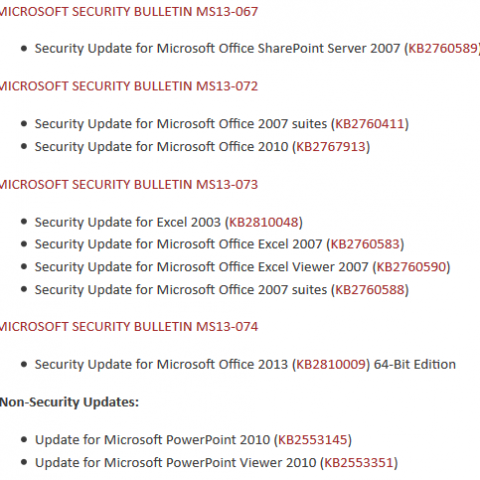Click the KB2810009 Office 2013 link

pos(331,364)
